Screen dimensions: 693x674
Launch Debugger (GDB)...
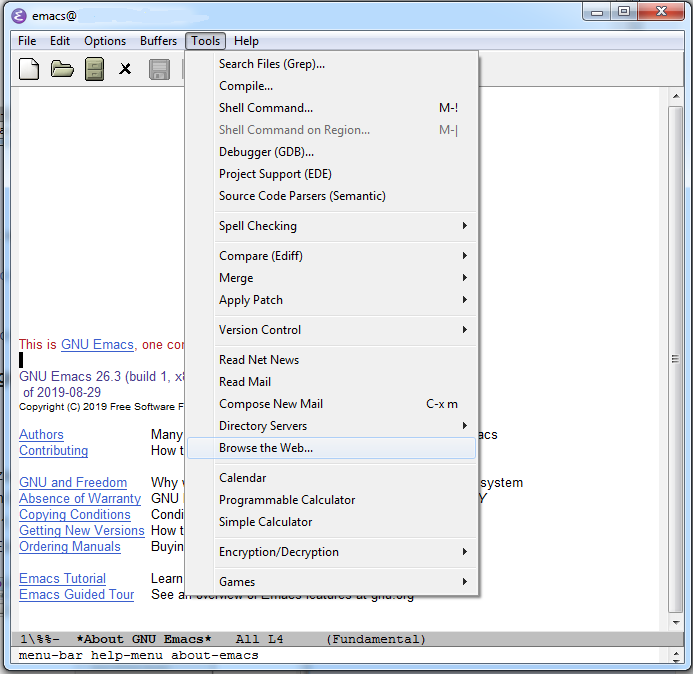331,152
